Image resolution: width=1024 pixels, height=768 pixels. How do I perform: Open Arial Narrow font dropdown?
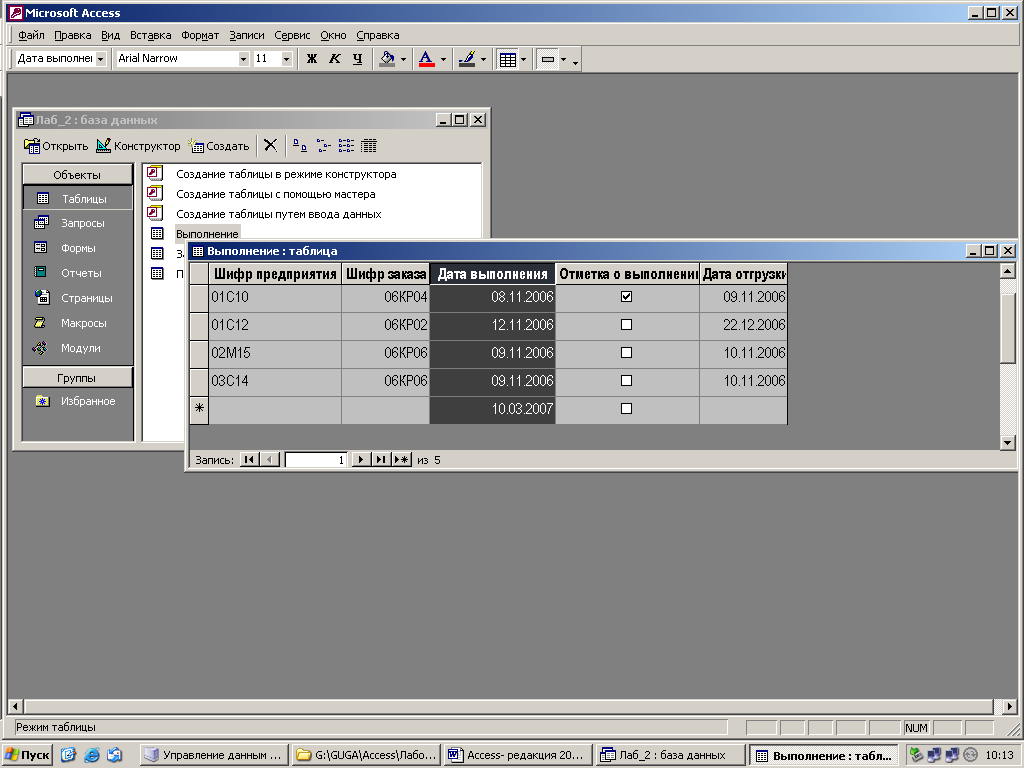pos(244,59)
